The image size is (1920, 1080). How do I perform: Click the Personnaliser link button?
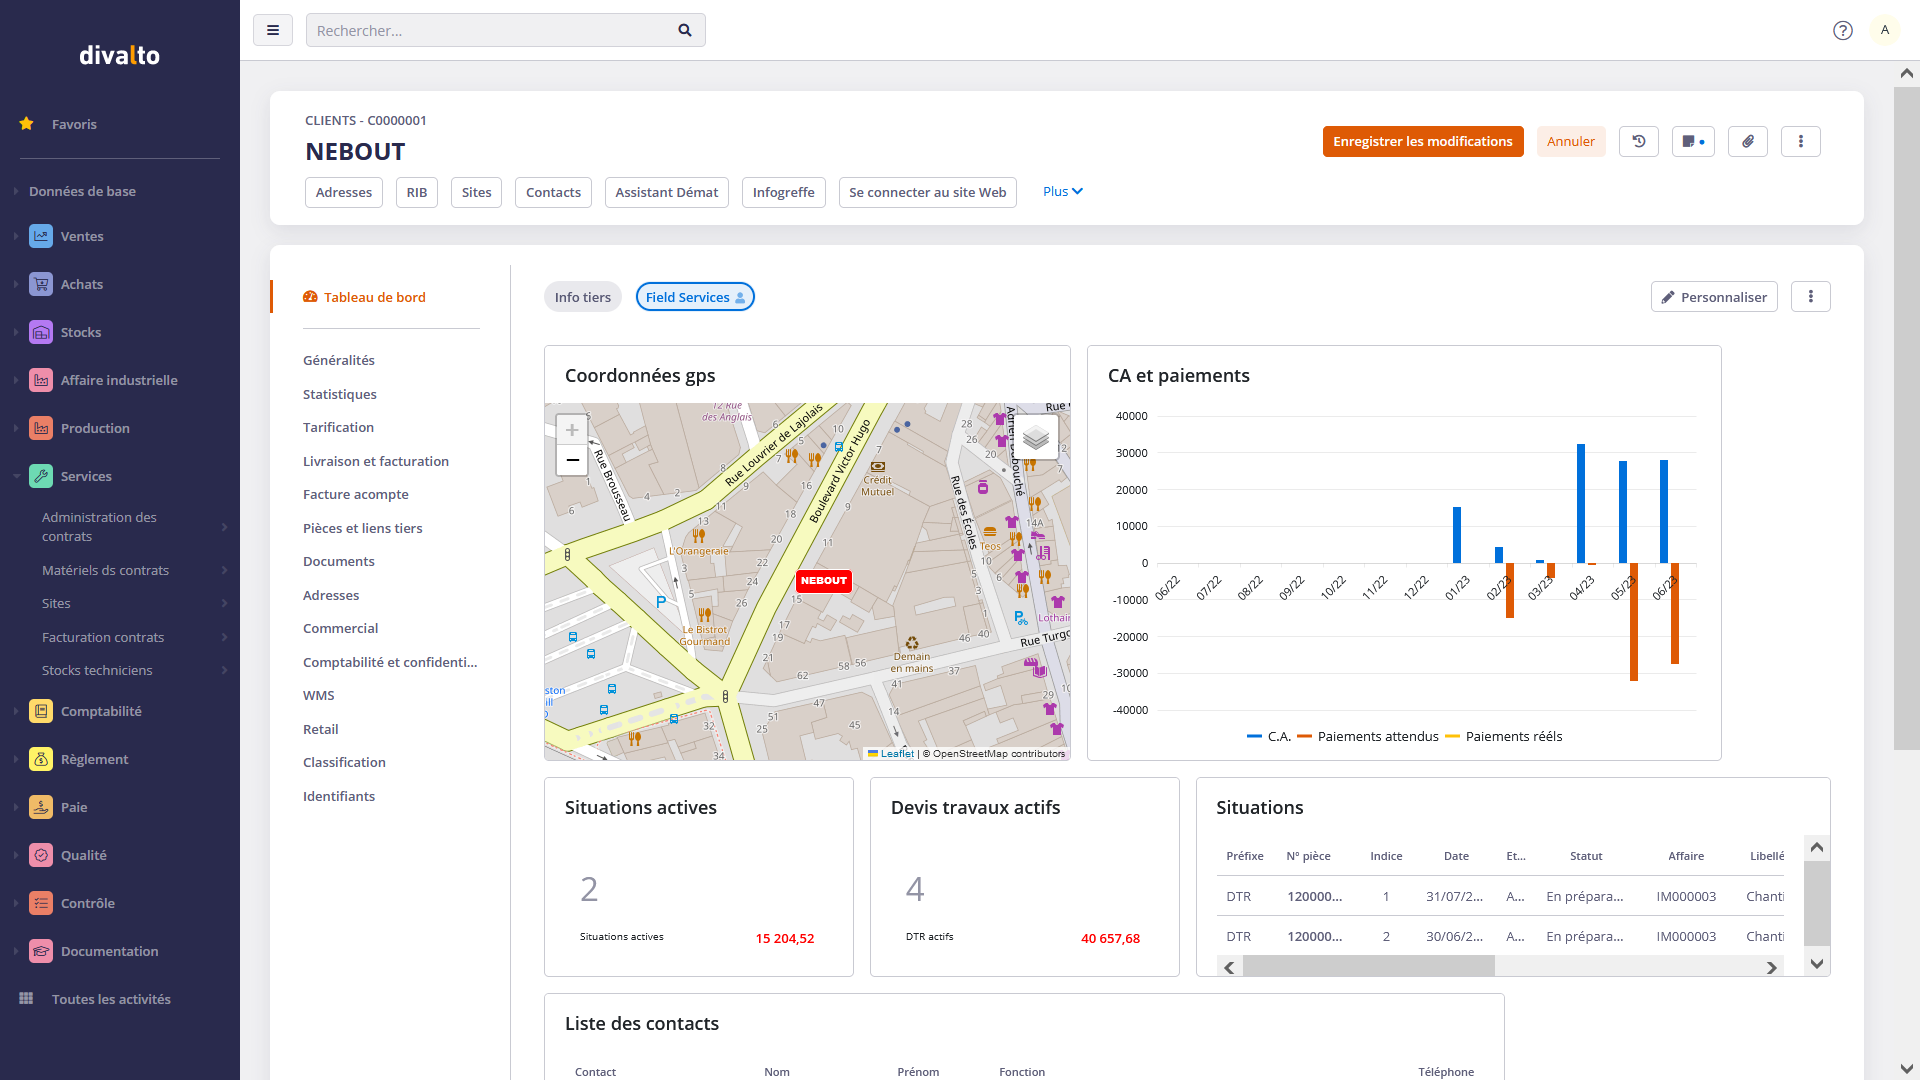(x=1714, y=297)
